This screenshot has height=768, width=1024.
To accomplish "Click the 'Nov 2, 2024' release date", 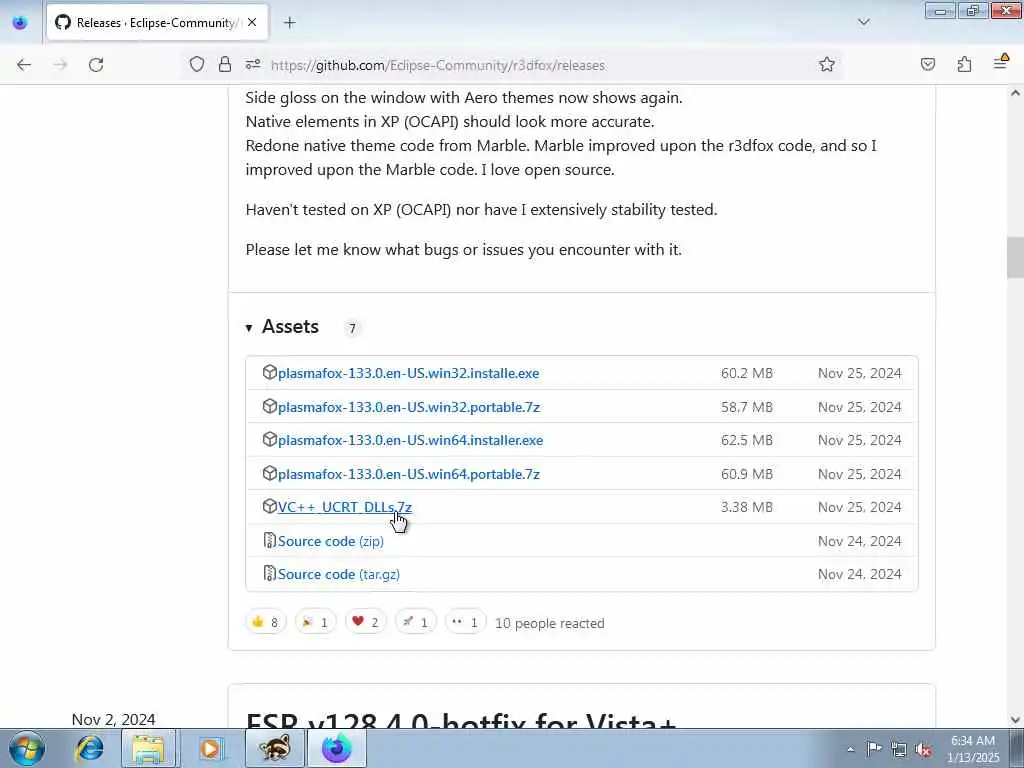I will point(114,720).
